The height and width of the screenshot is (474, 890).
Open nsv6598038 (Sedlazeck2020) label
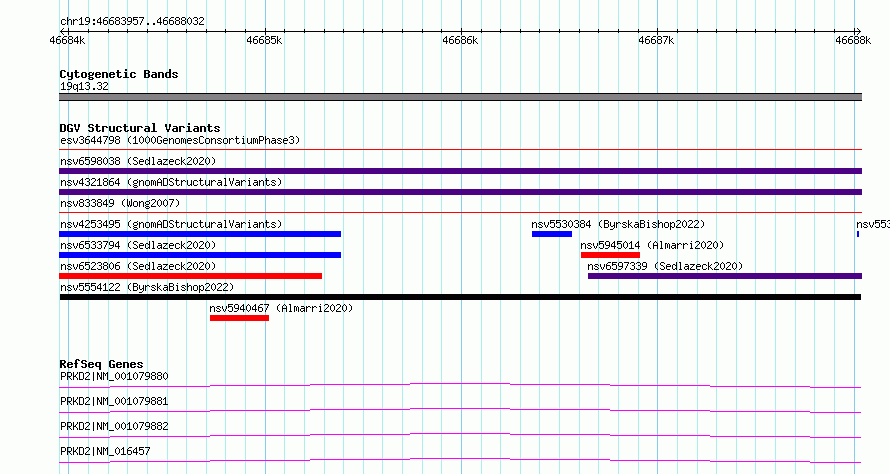click(x=138, y=161)
